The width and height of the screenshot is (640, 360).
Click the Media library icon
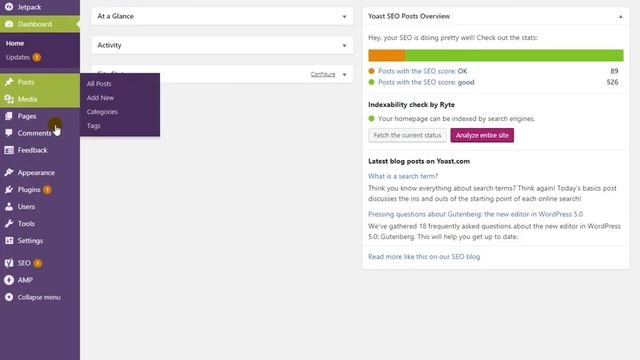[9, 99]
